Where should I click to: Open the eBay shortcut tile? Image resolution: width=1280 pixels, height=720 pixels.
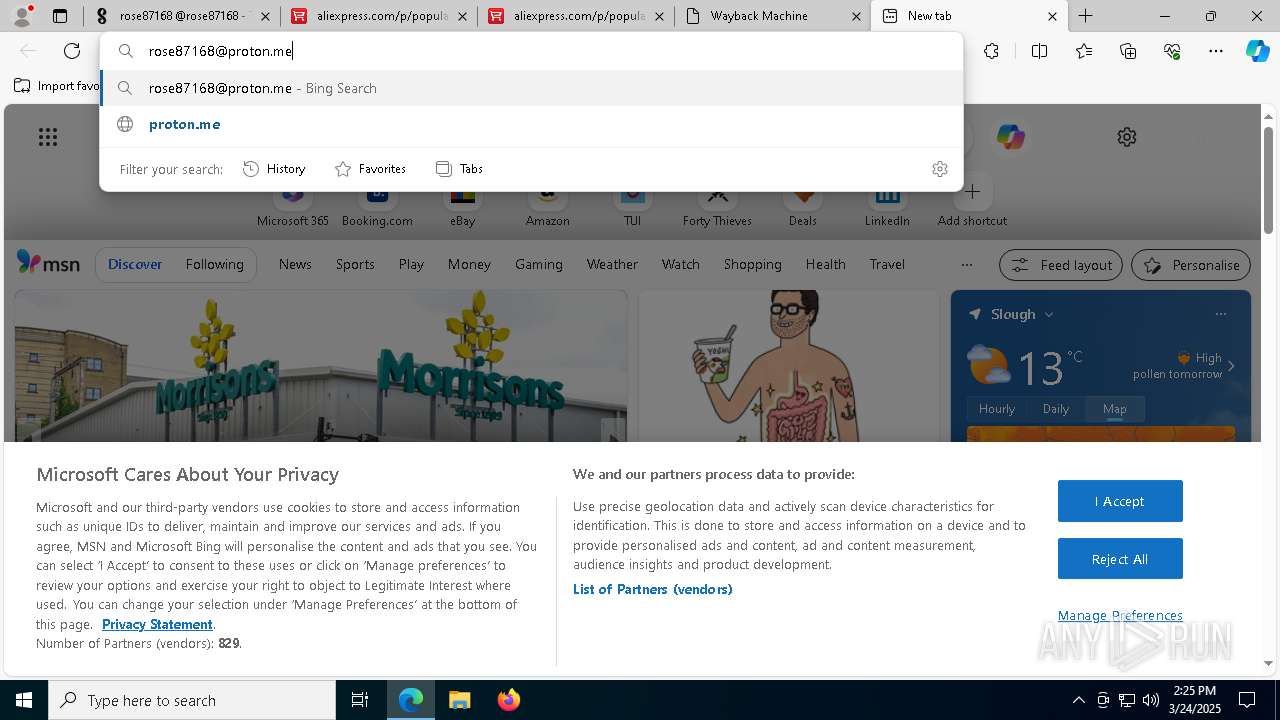pyautogui.click(x=462, y=207)
